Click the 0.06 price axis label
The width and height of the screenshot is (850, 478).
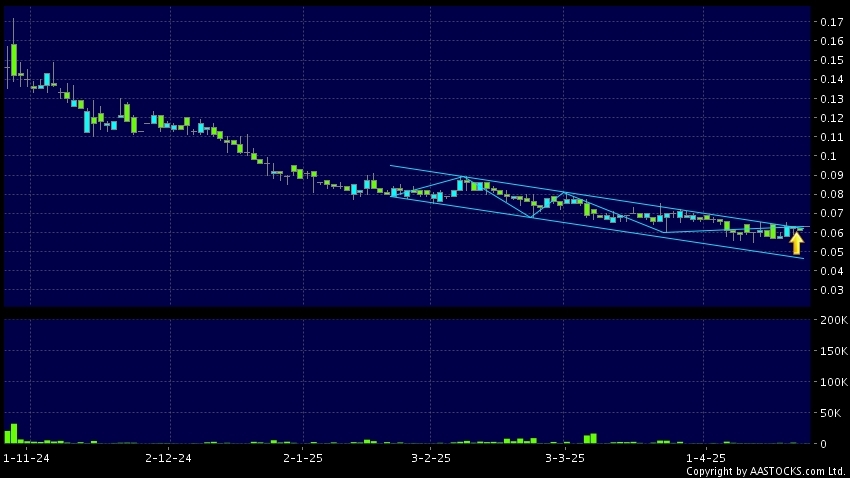(832, 233)
